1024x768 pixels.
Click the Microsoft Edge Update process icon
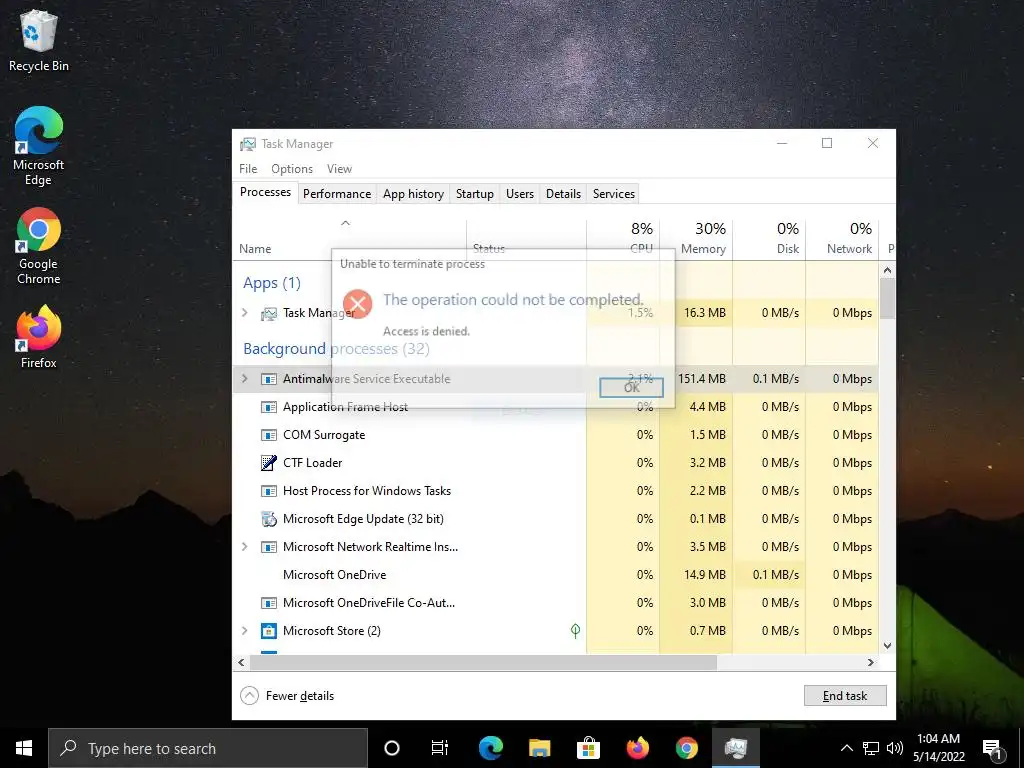tap(268, 519)
